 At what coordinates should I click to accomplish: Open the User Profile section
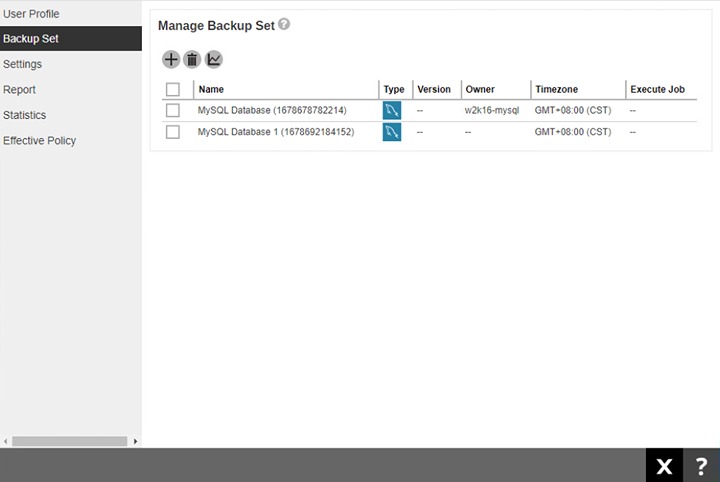[31, 14]
